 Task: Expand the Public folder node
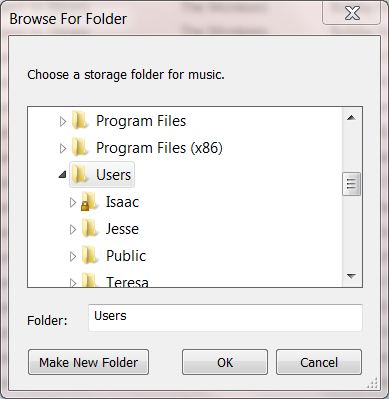[73, 256]
